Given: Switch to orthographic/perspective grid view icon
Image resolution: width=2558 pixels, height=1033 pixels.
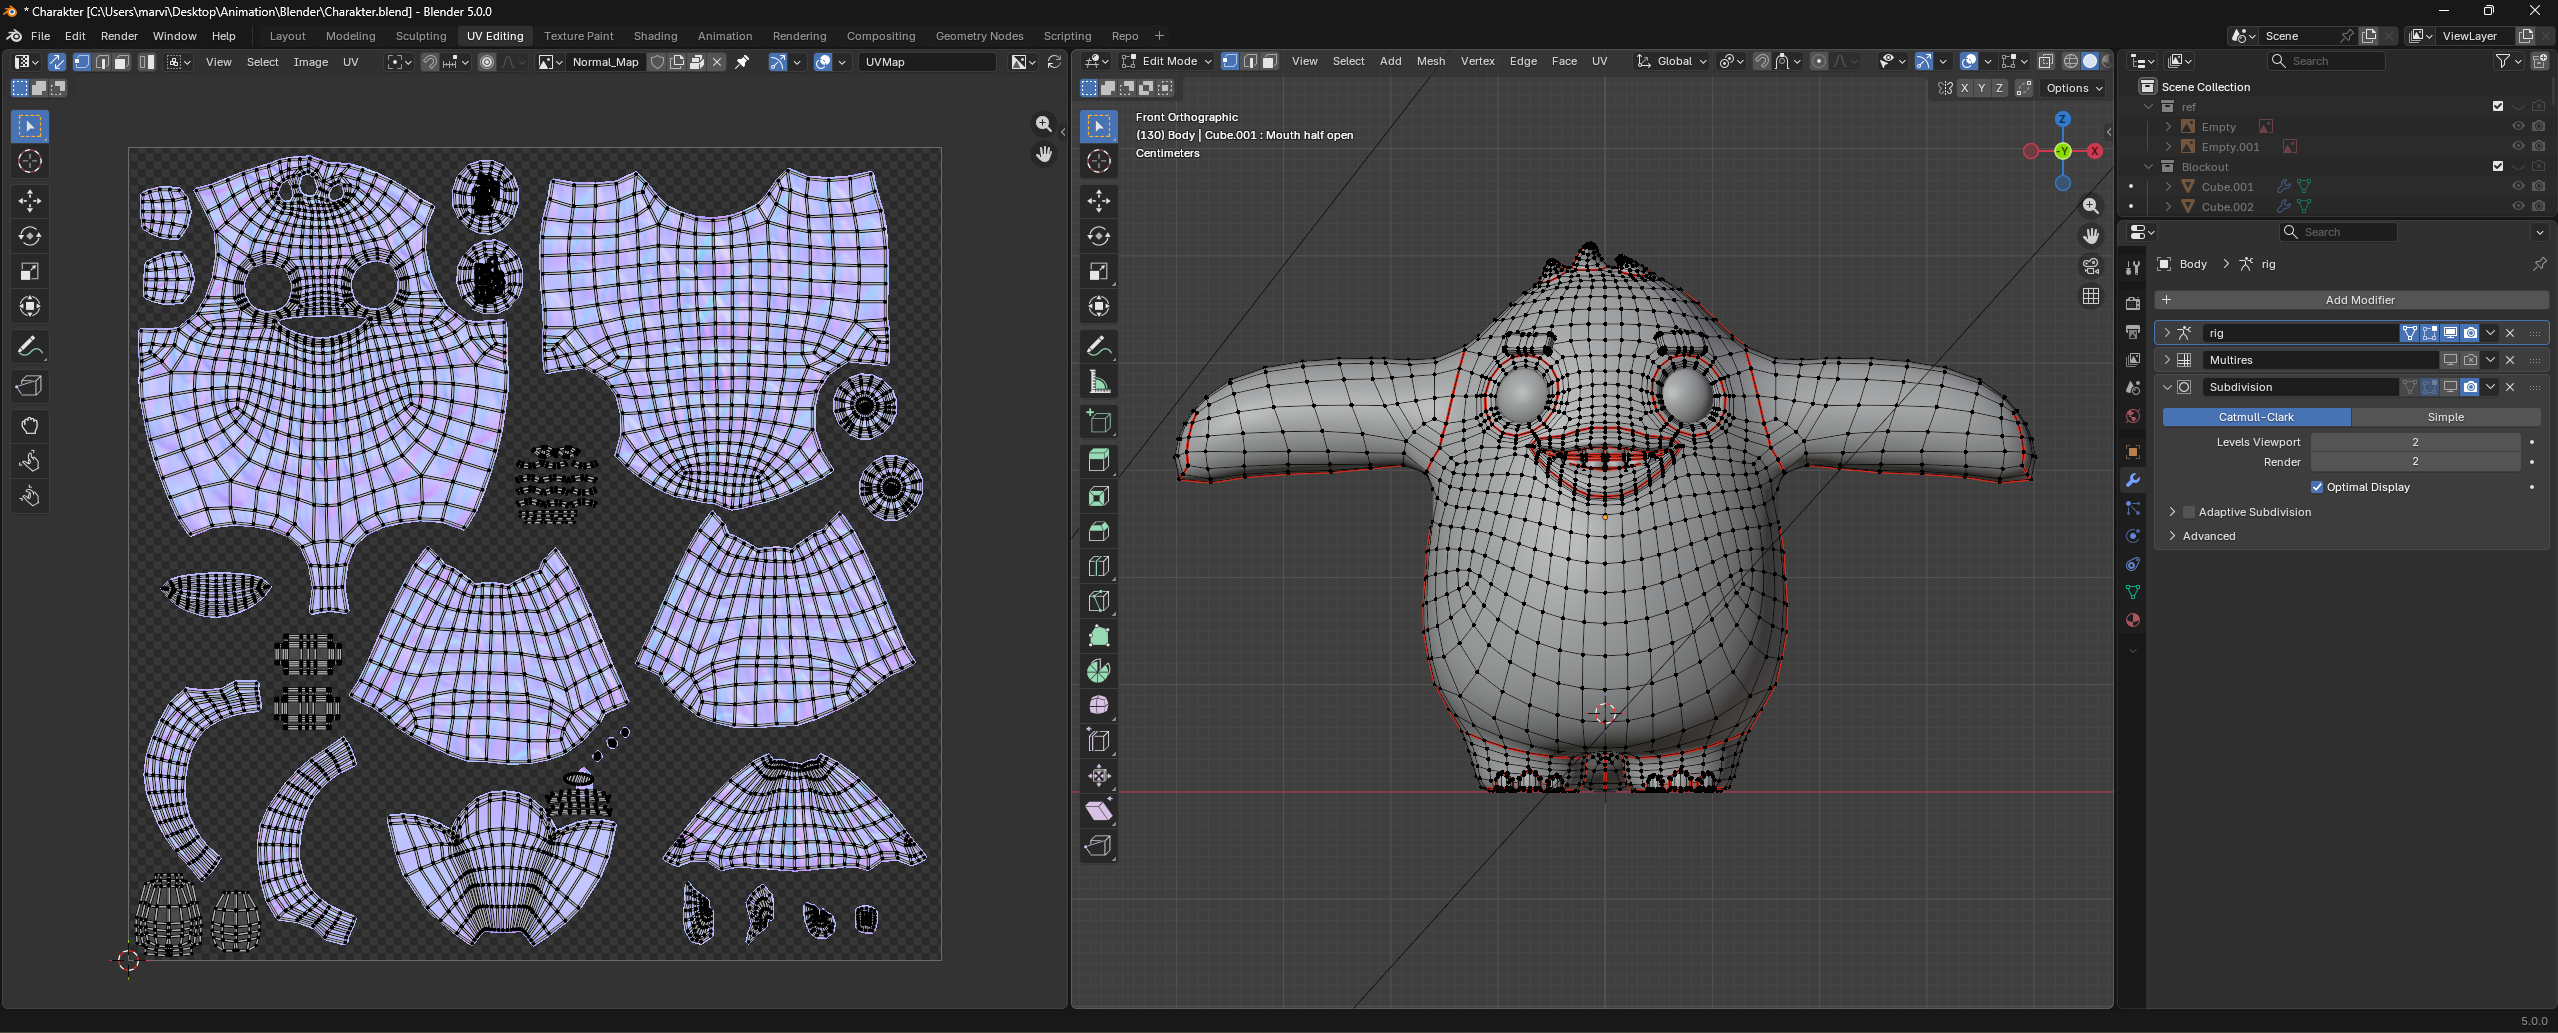Looking at the screenshot, I should click(2091, 296).
